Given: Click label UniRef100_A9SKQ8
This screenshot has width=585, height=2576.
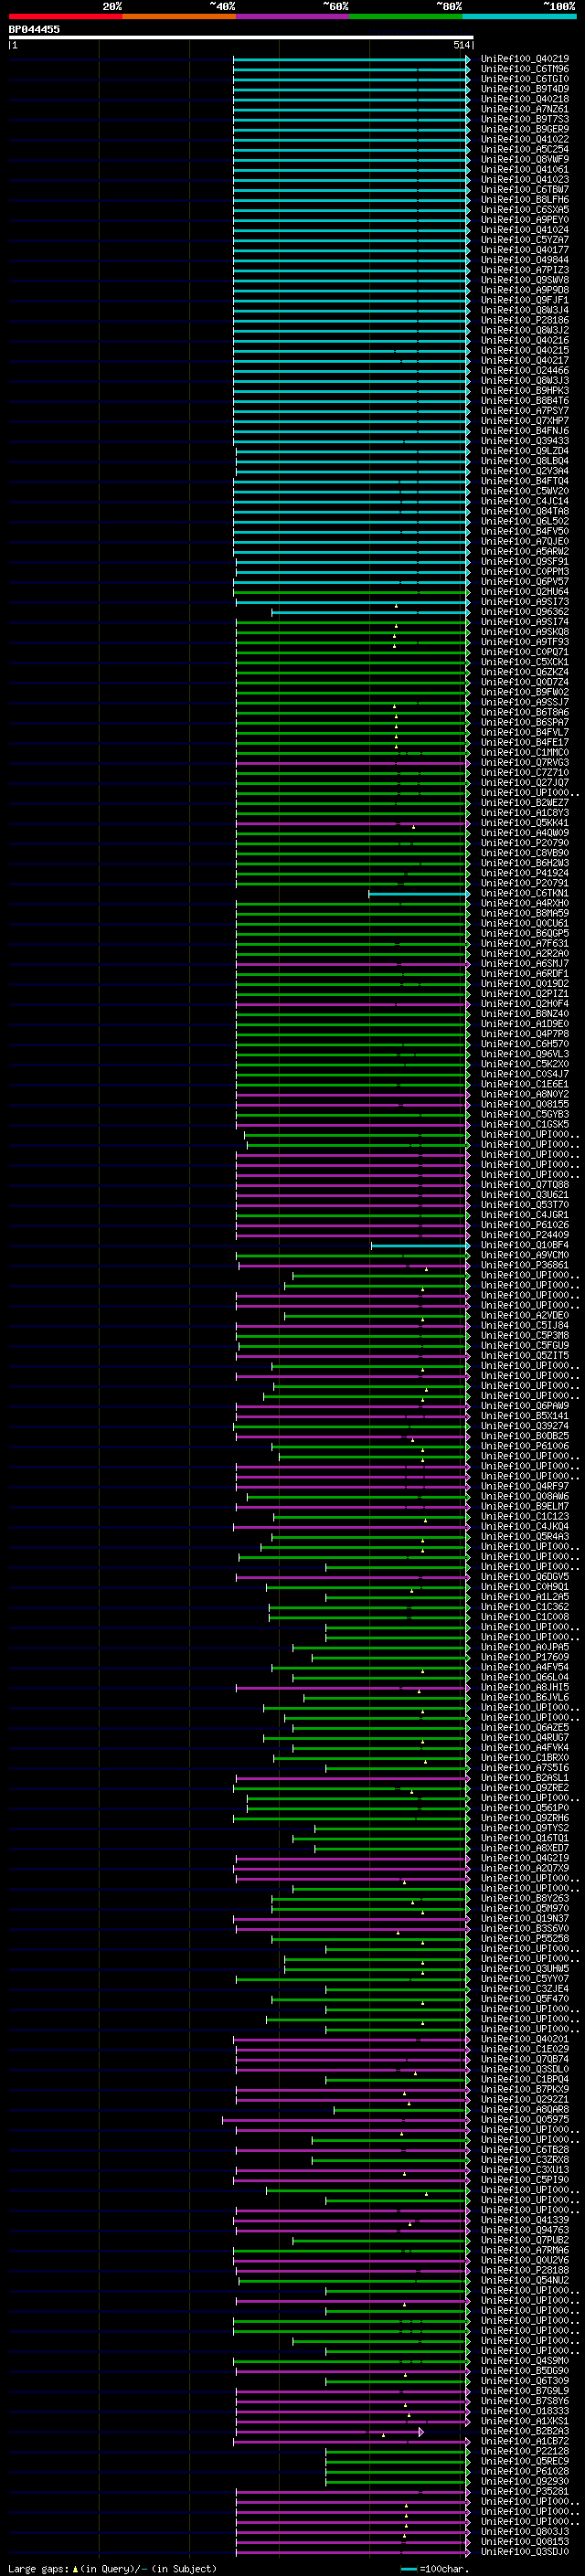Looking at the screenshot, I should coord(525,632).
